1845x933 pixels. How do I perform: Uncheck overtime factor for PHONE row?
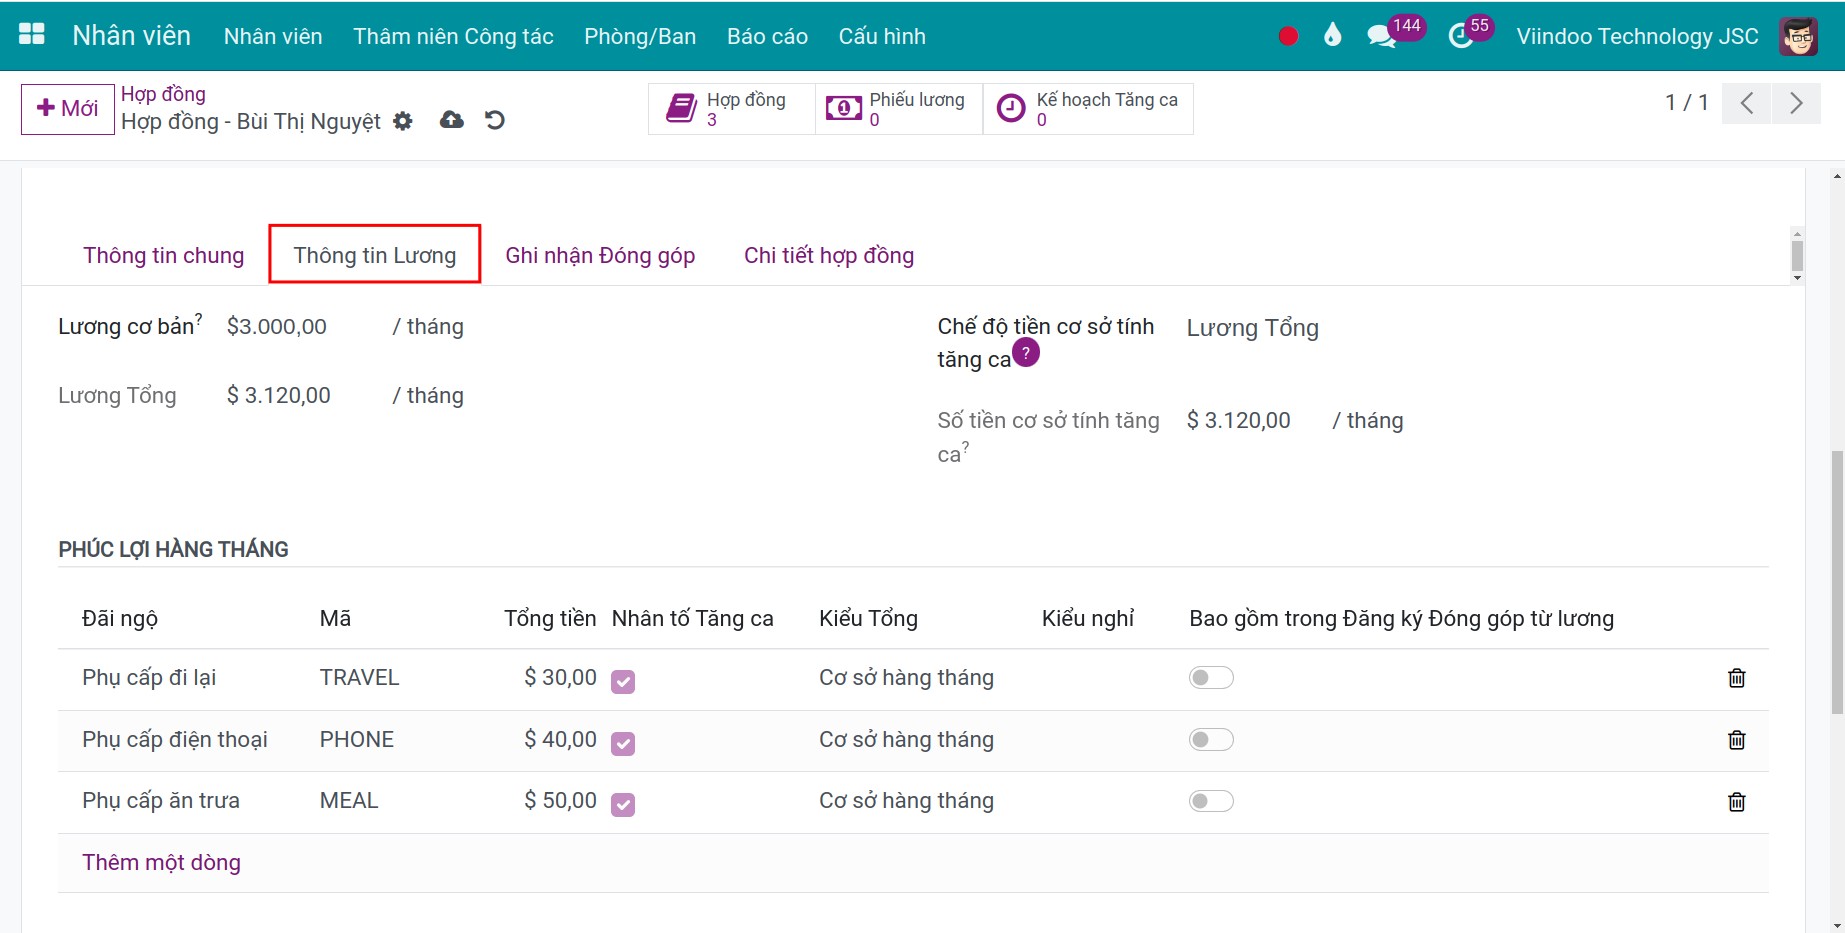623,744
